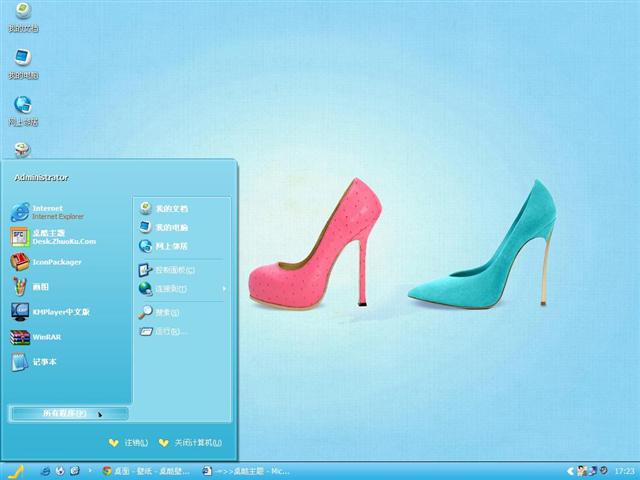640x480 pixels.
Task: Click the 17:23 taskbar clock
Action: coord(624,471)
